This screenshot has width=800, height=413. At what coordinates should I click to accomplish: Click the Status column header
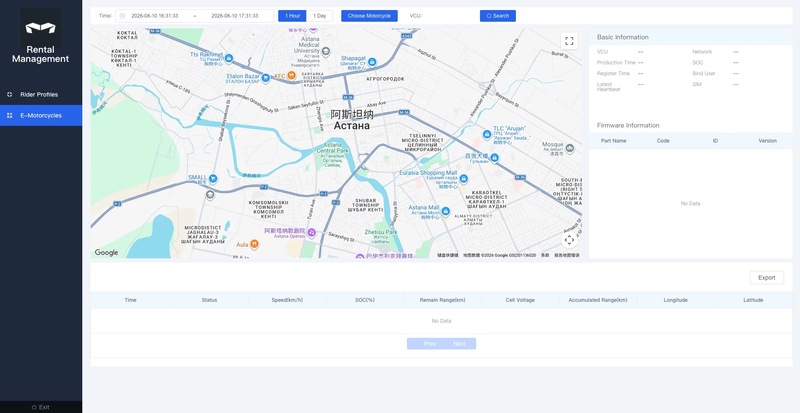(209, 300)
